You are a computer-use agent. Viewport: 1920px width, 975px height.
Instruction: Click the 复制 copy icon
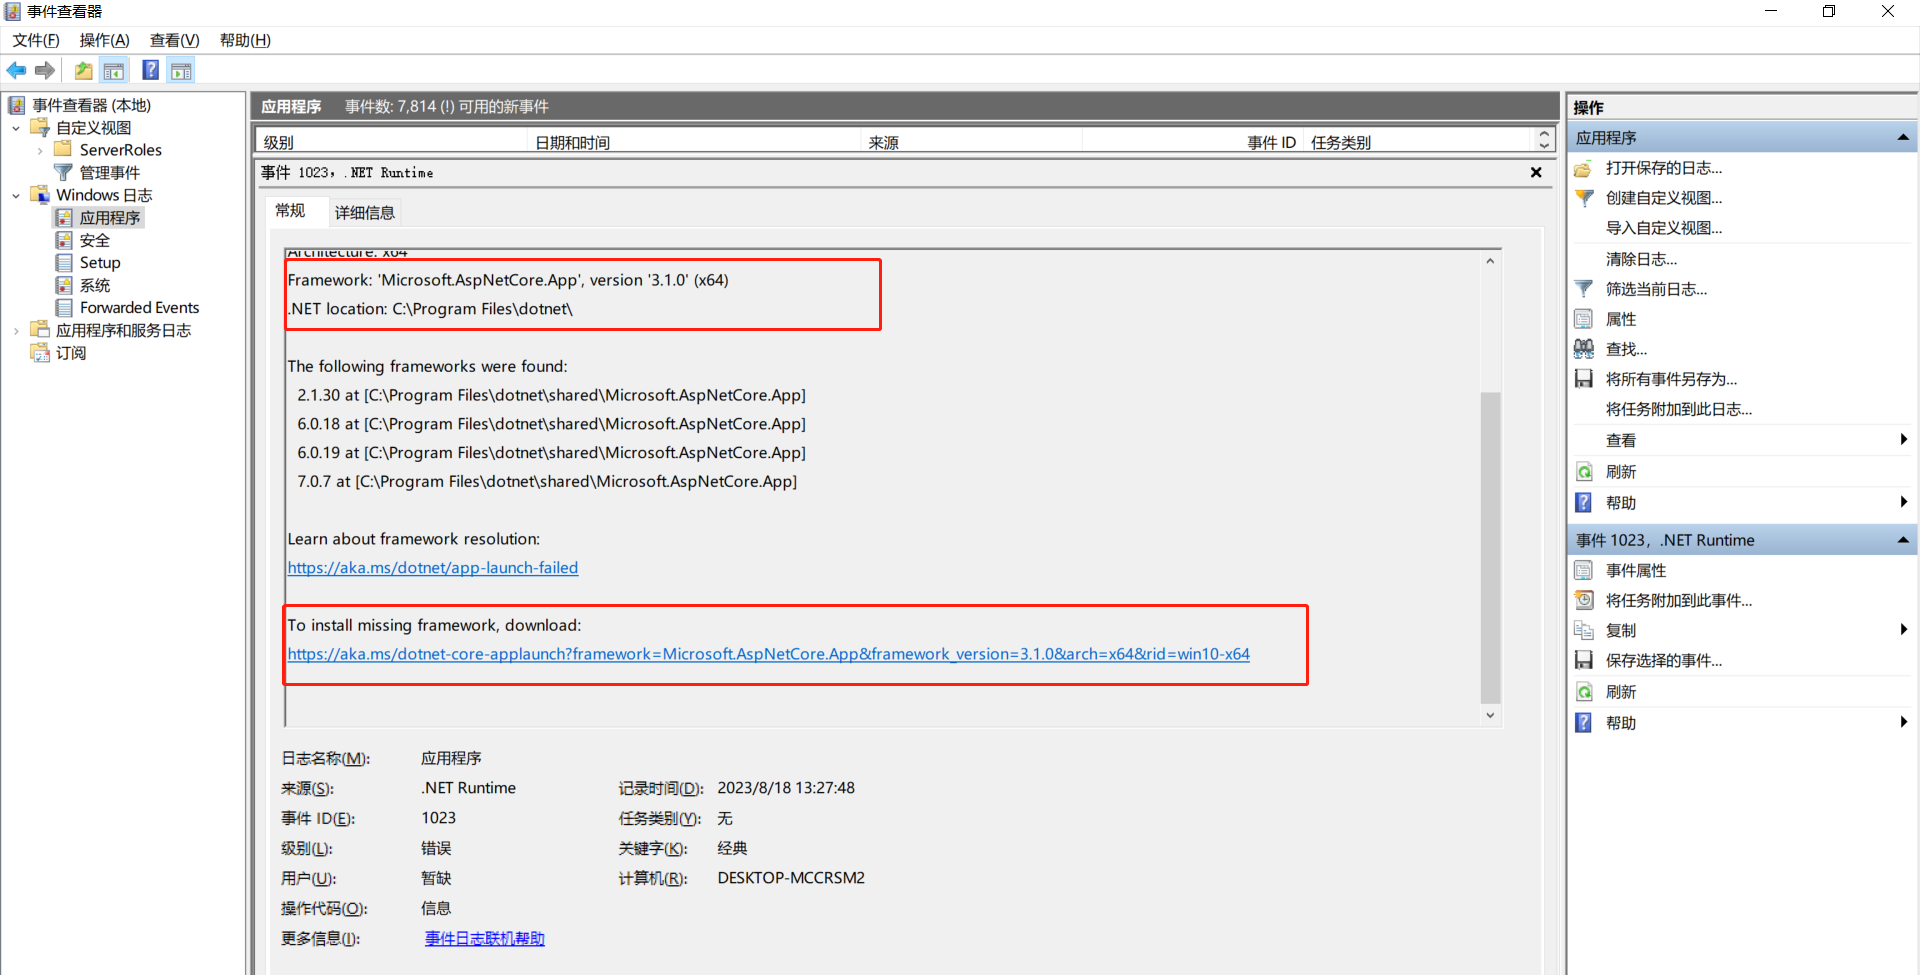tap(1584, 630)
